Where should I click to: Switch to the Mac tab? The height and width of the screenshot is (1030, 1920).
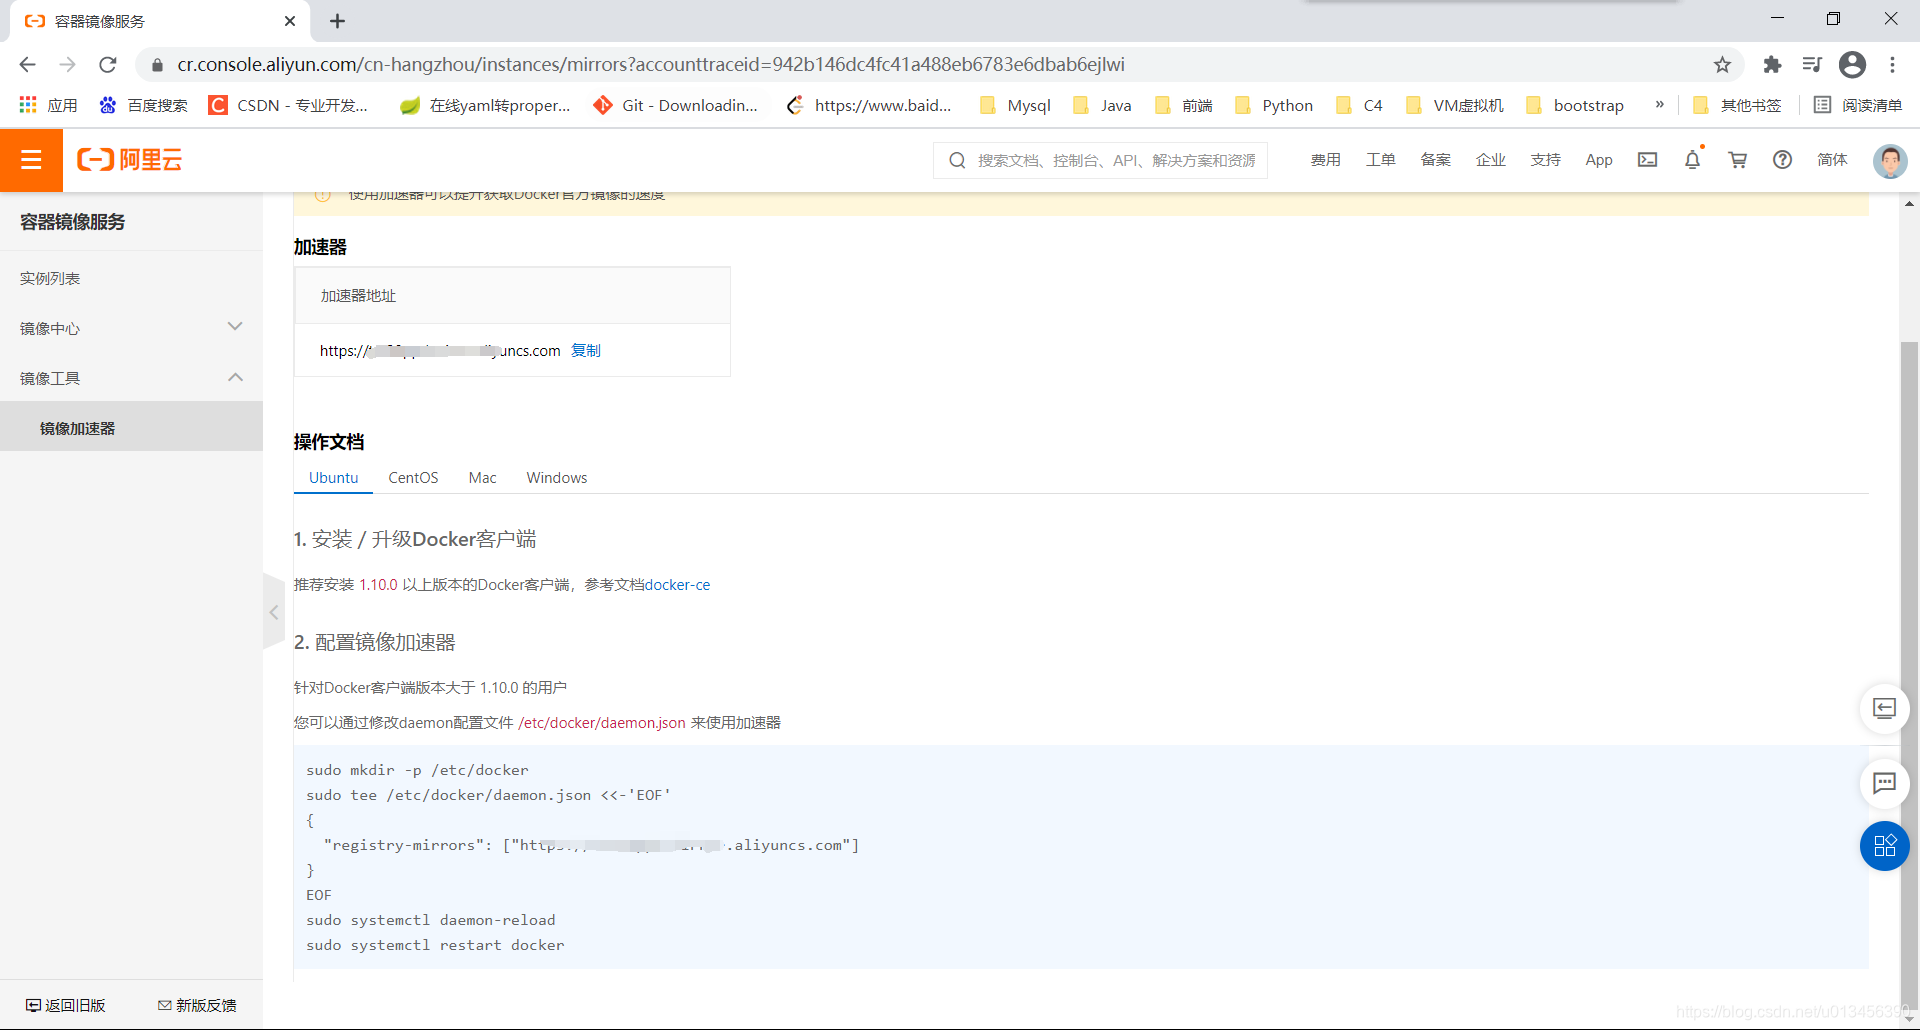point(482,478)
